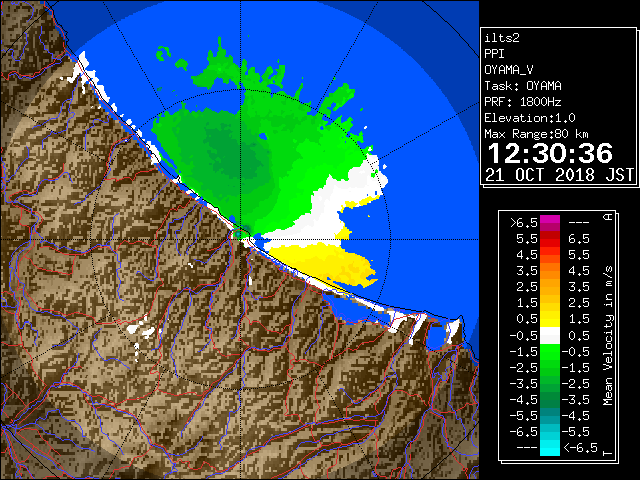The image size is (640, 480).
Task: Click the yellow legend band near 1.5
Action: tap(550, 319)
